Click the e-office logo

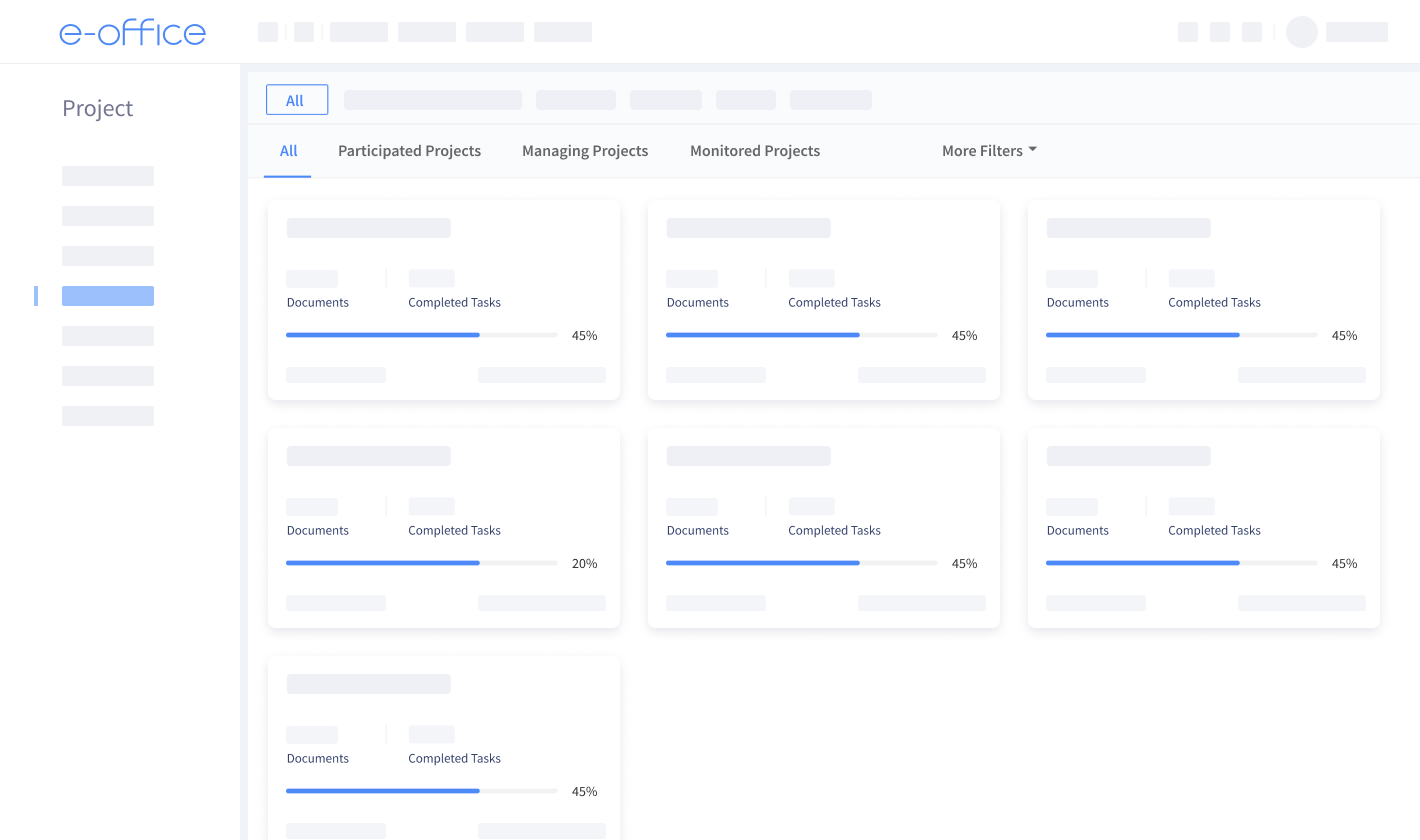click(132, 32)
